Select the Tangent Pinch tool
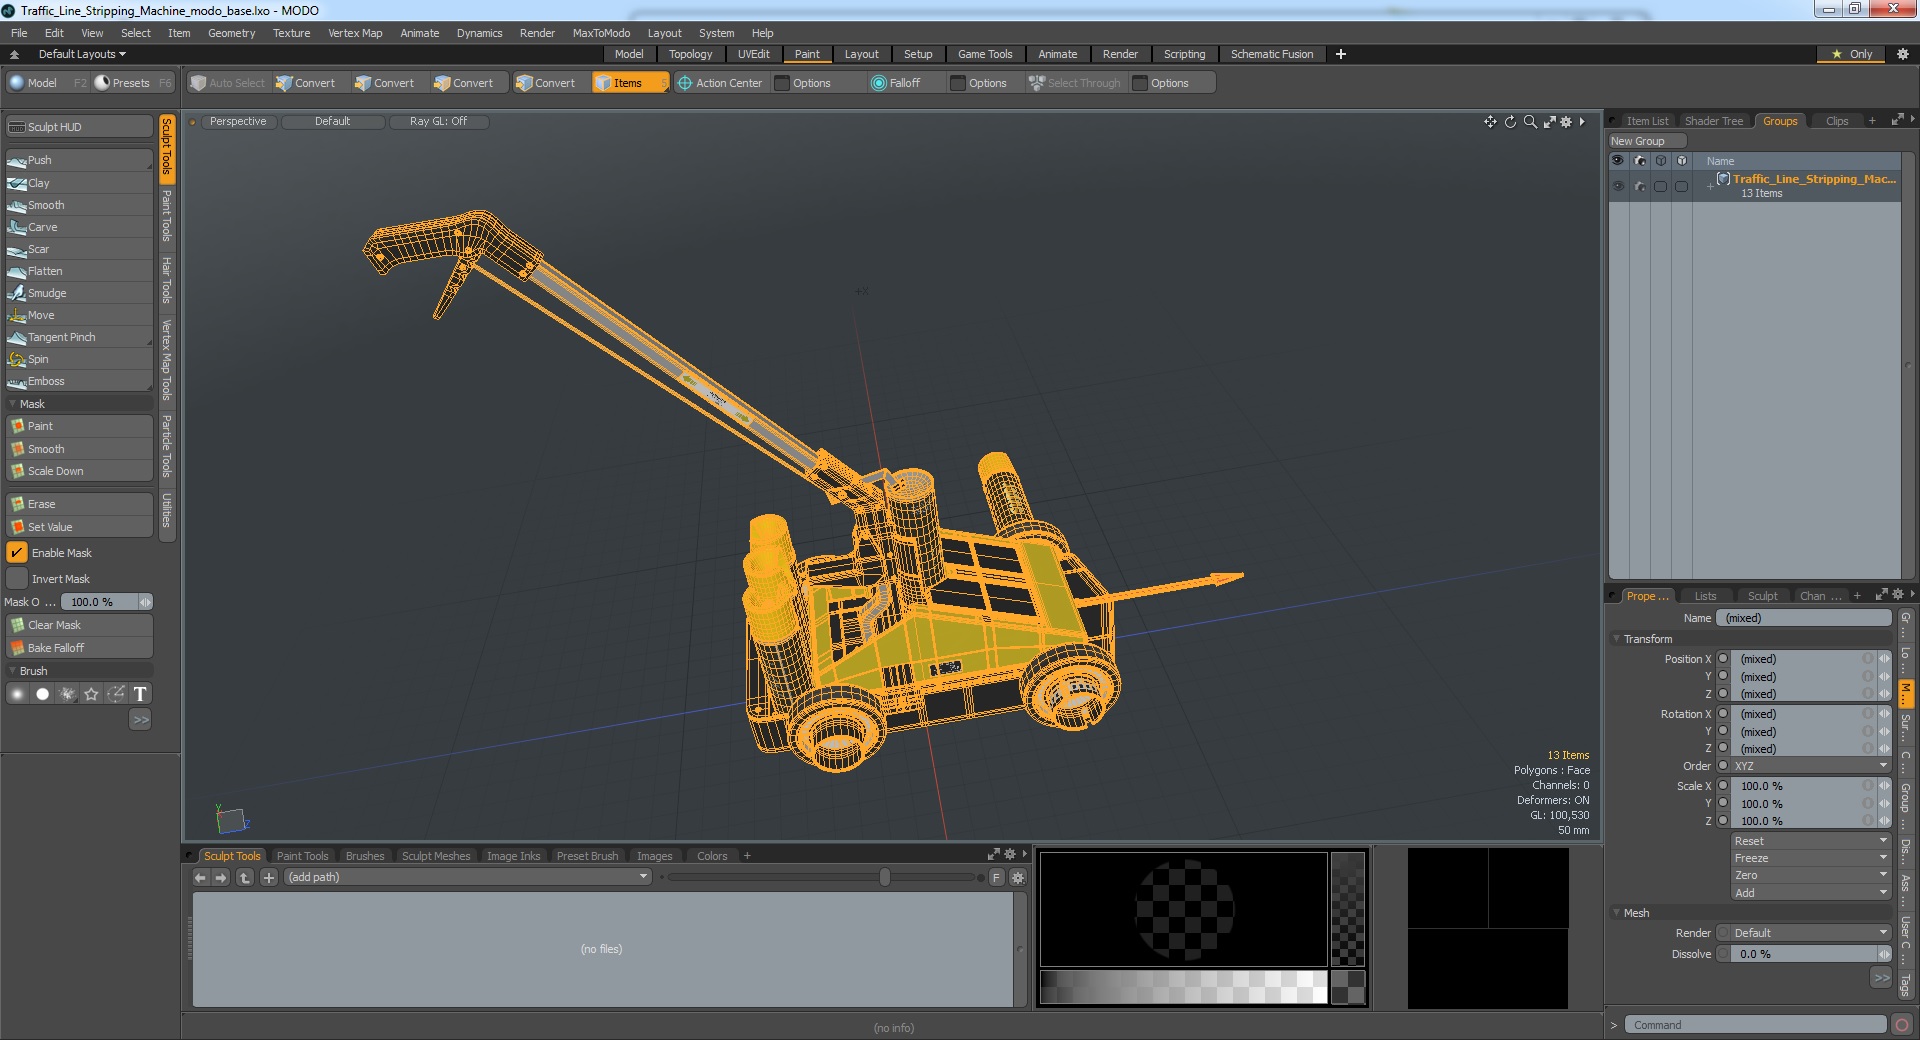 click(x=79, y=337)
